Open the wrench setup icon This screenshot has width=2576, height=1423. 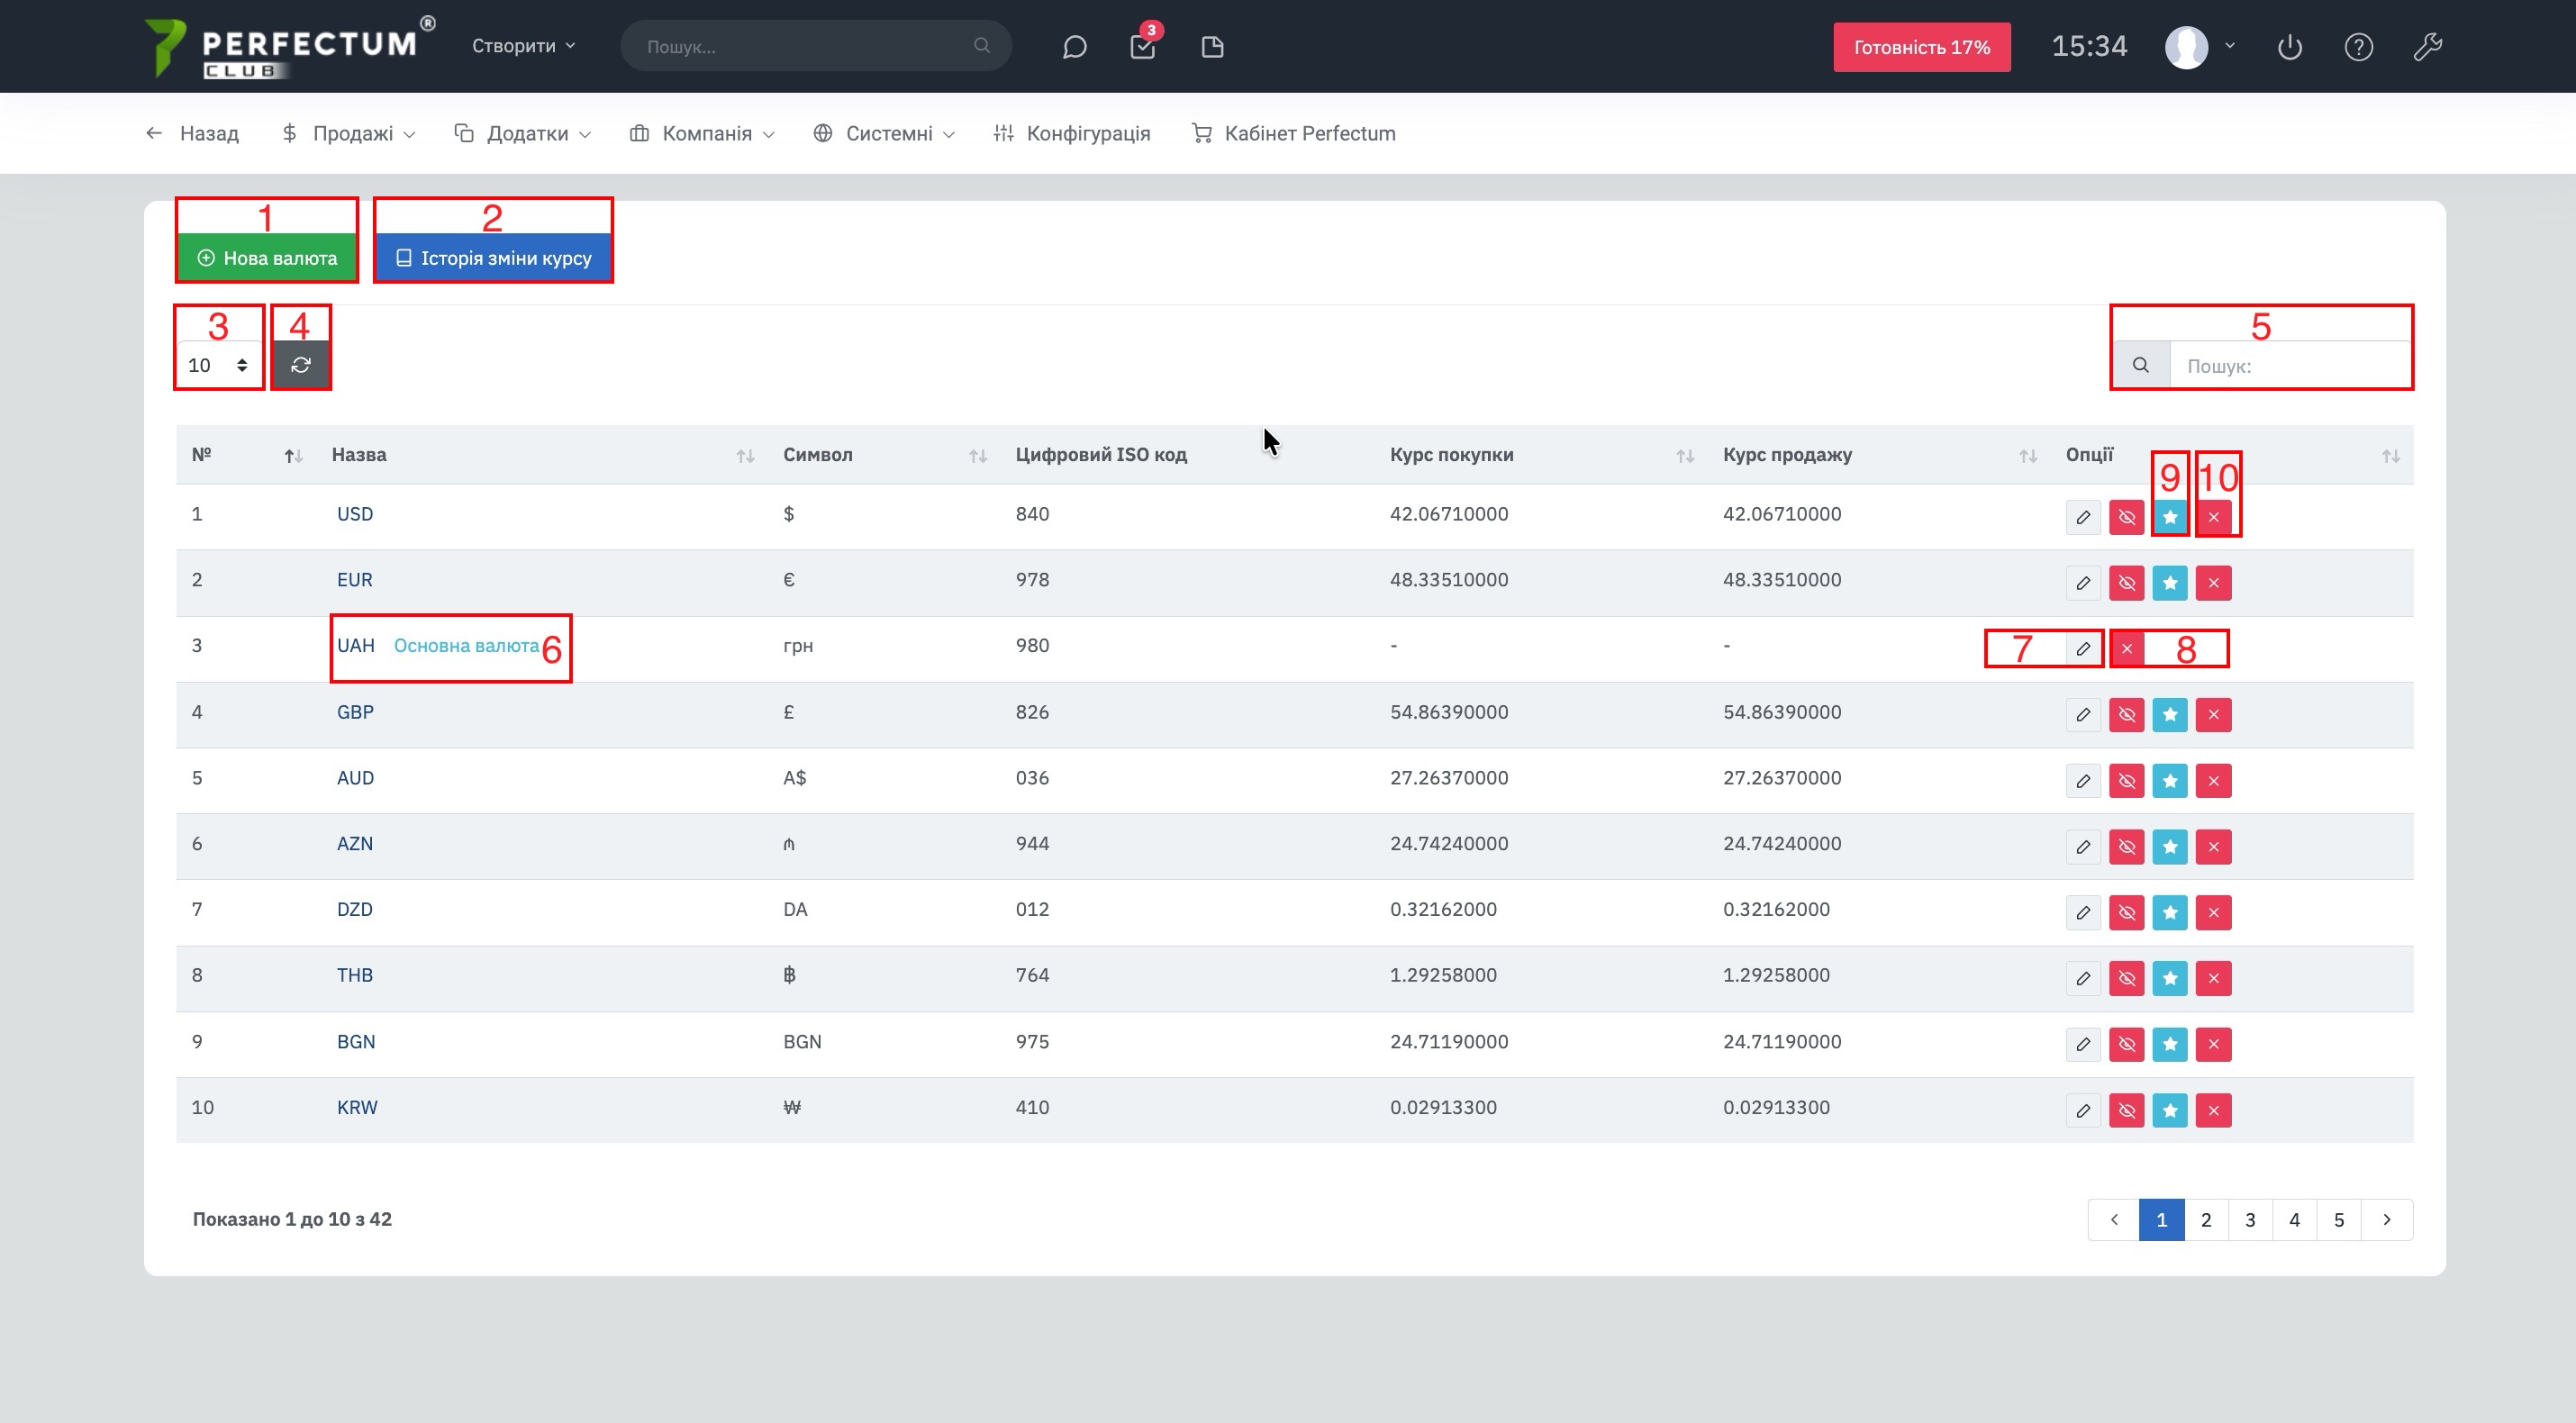pyautogui.click(x=2428, y=47)
